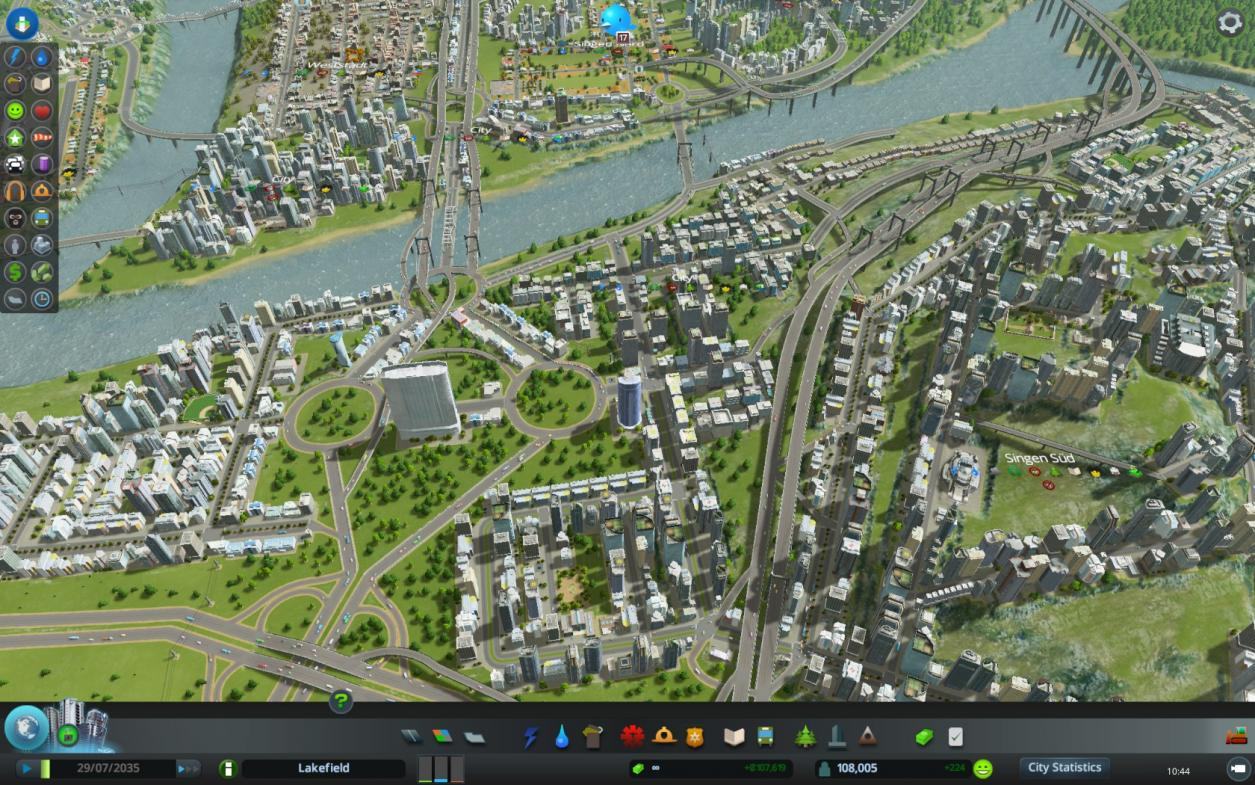The width and height of the screenshot is (1255, 785).
Task: Open the Economy money panel
Action: pyautogui.click(x=924, y=738)
